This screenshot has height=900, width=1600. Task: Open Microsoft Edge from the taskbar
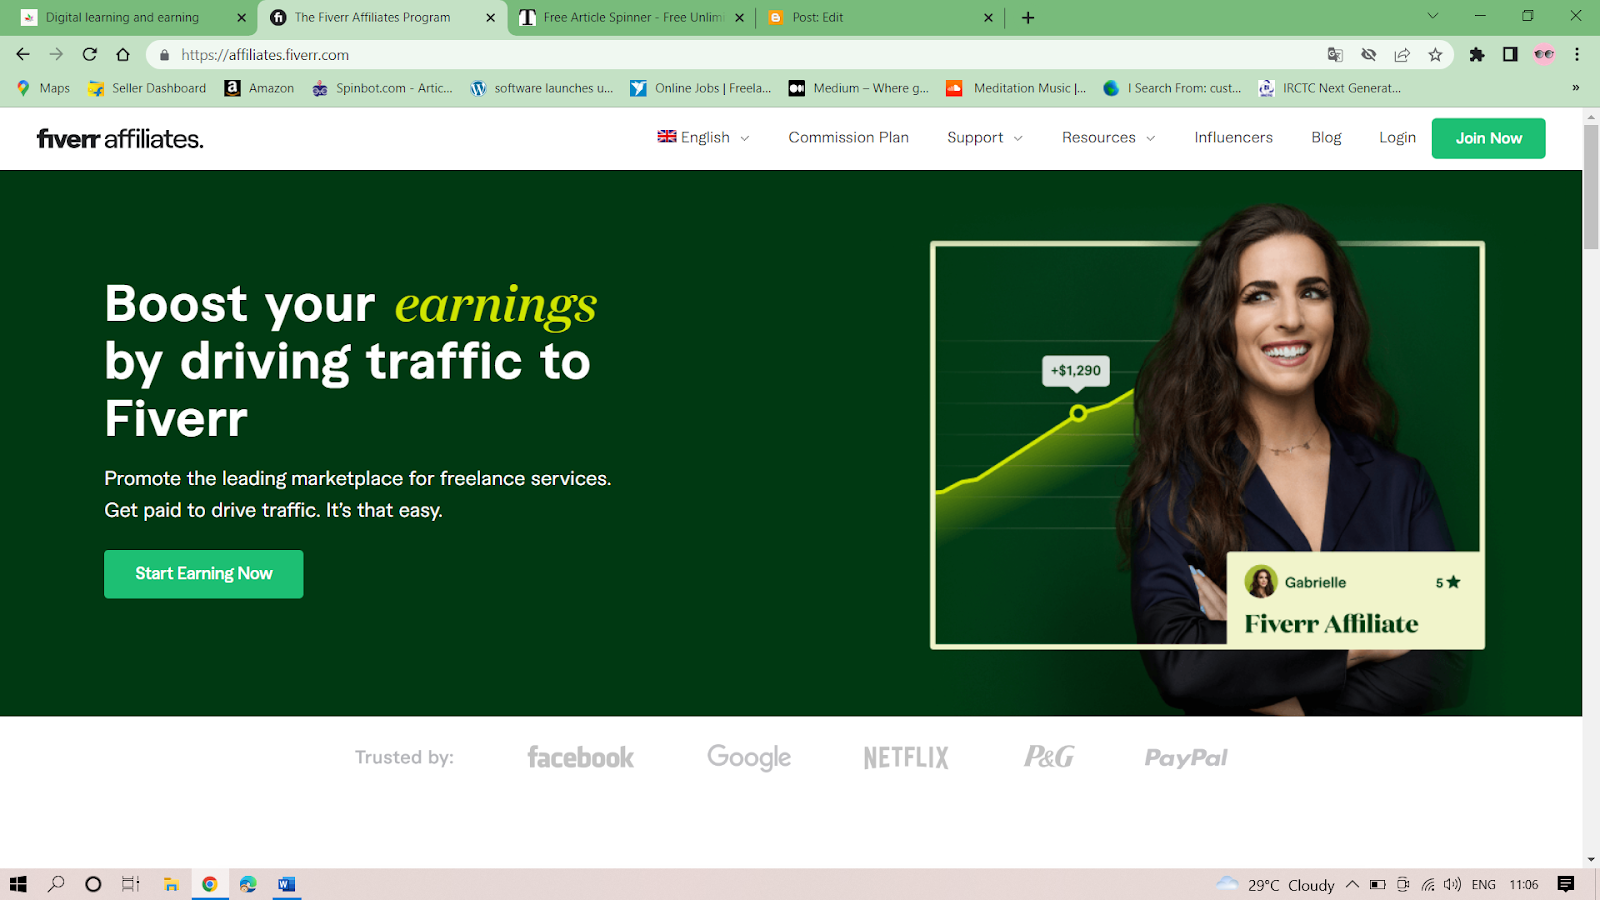(x=248, y=884)
